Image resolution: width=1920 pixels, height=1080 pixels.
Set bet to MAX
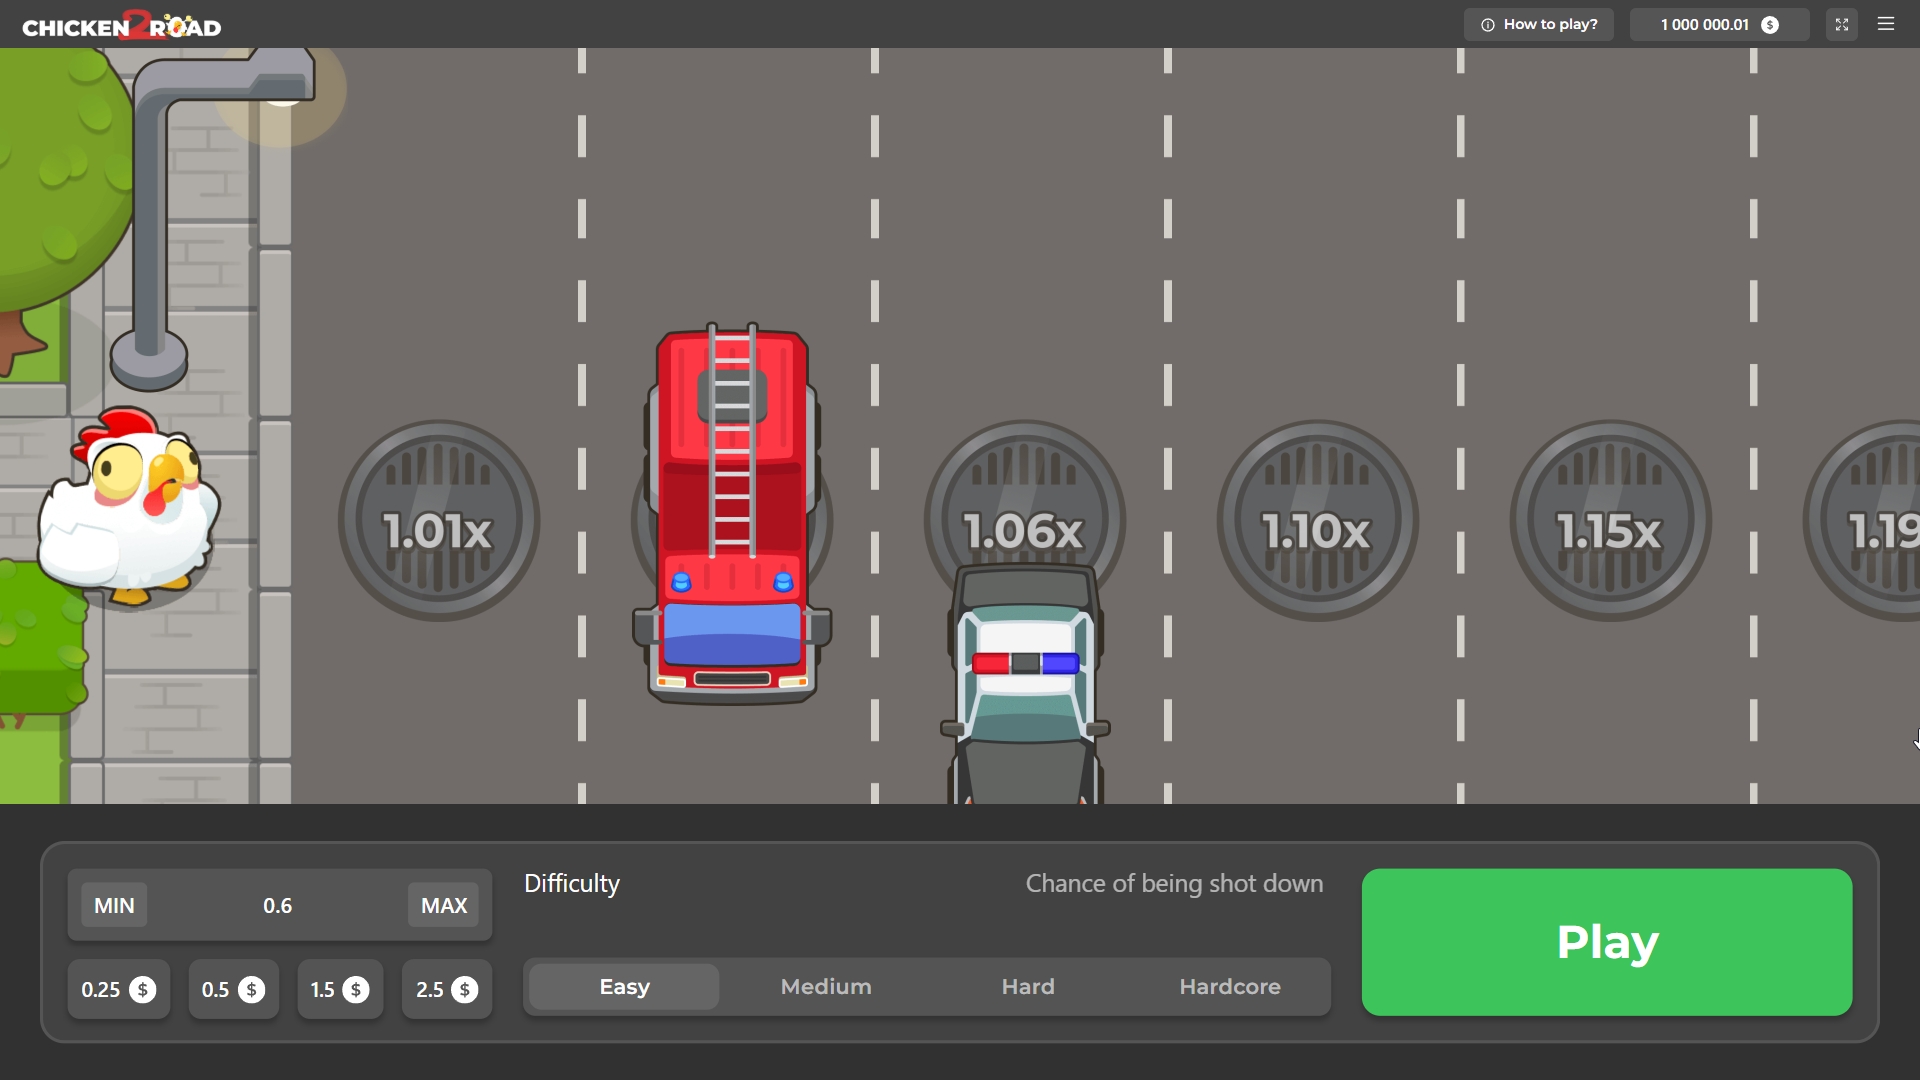coord(444,906)
